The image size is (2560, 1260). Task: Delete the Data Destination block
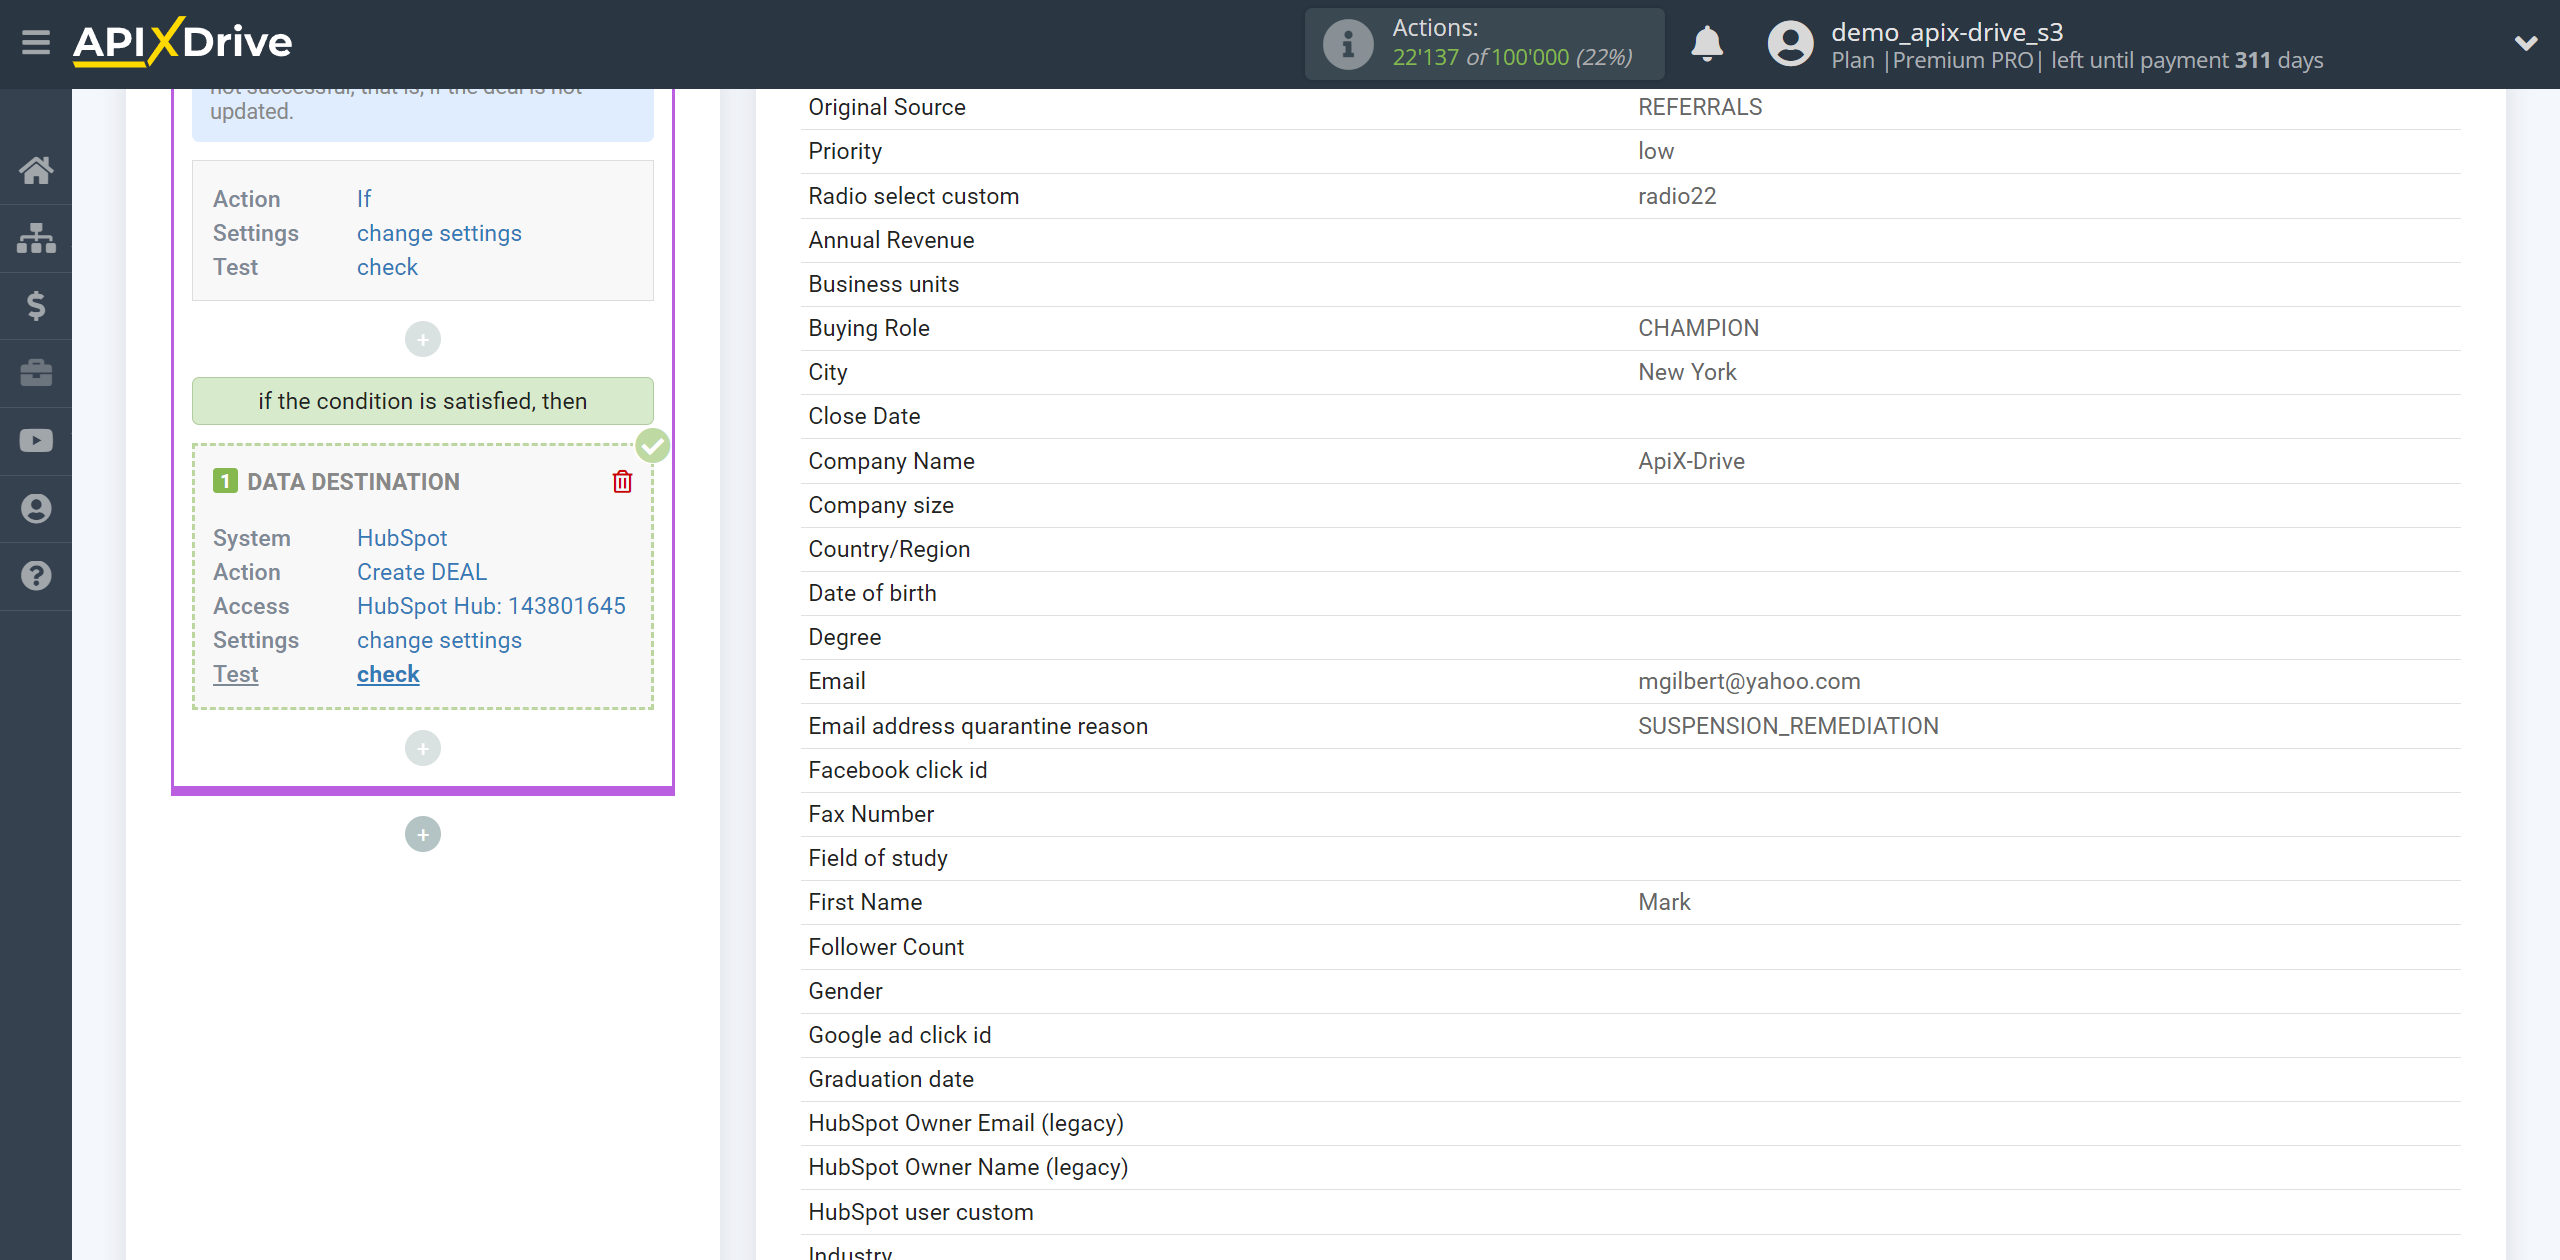[x=622, y=482]
